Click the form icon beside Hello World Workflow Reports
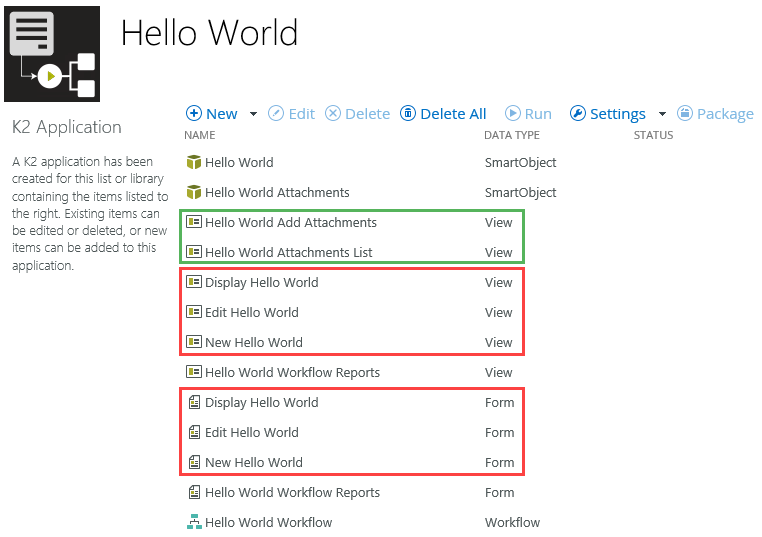 coord(194,492)
